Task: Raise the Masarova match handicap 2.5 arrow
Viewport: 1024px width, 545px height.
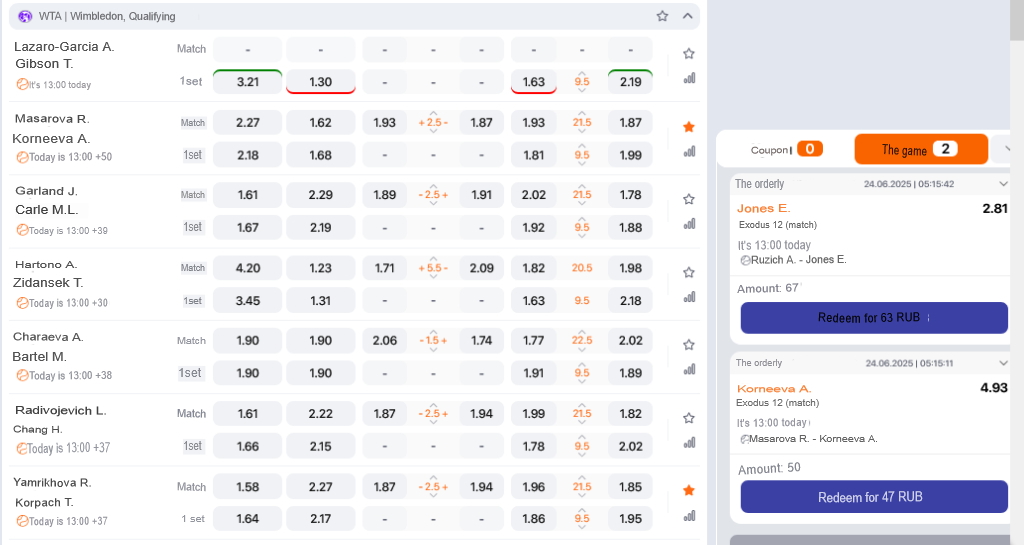Action: (433, 114)
